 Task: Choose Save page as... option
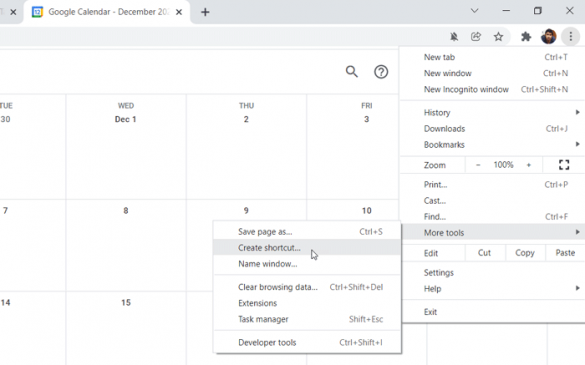[x=307, y=231]
